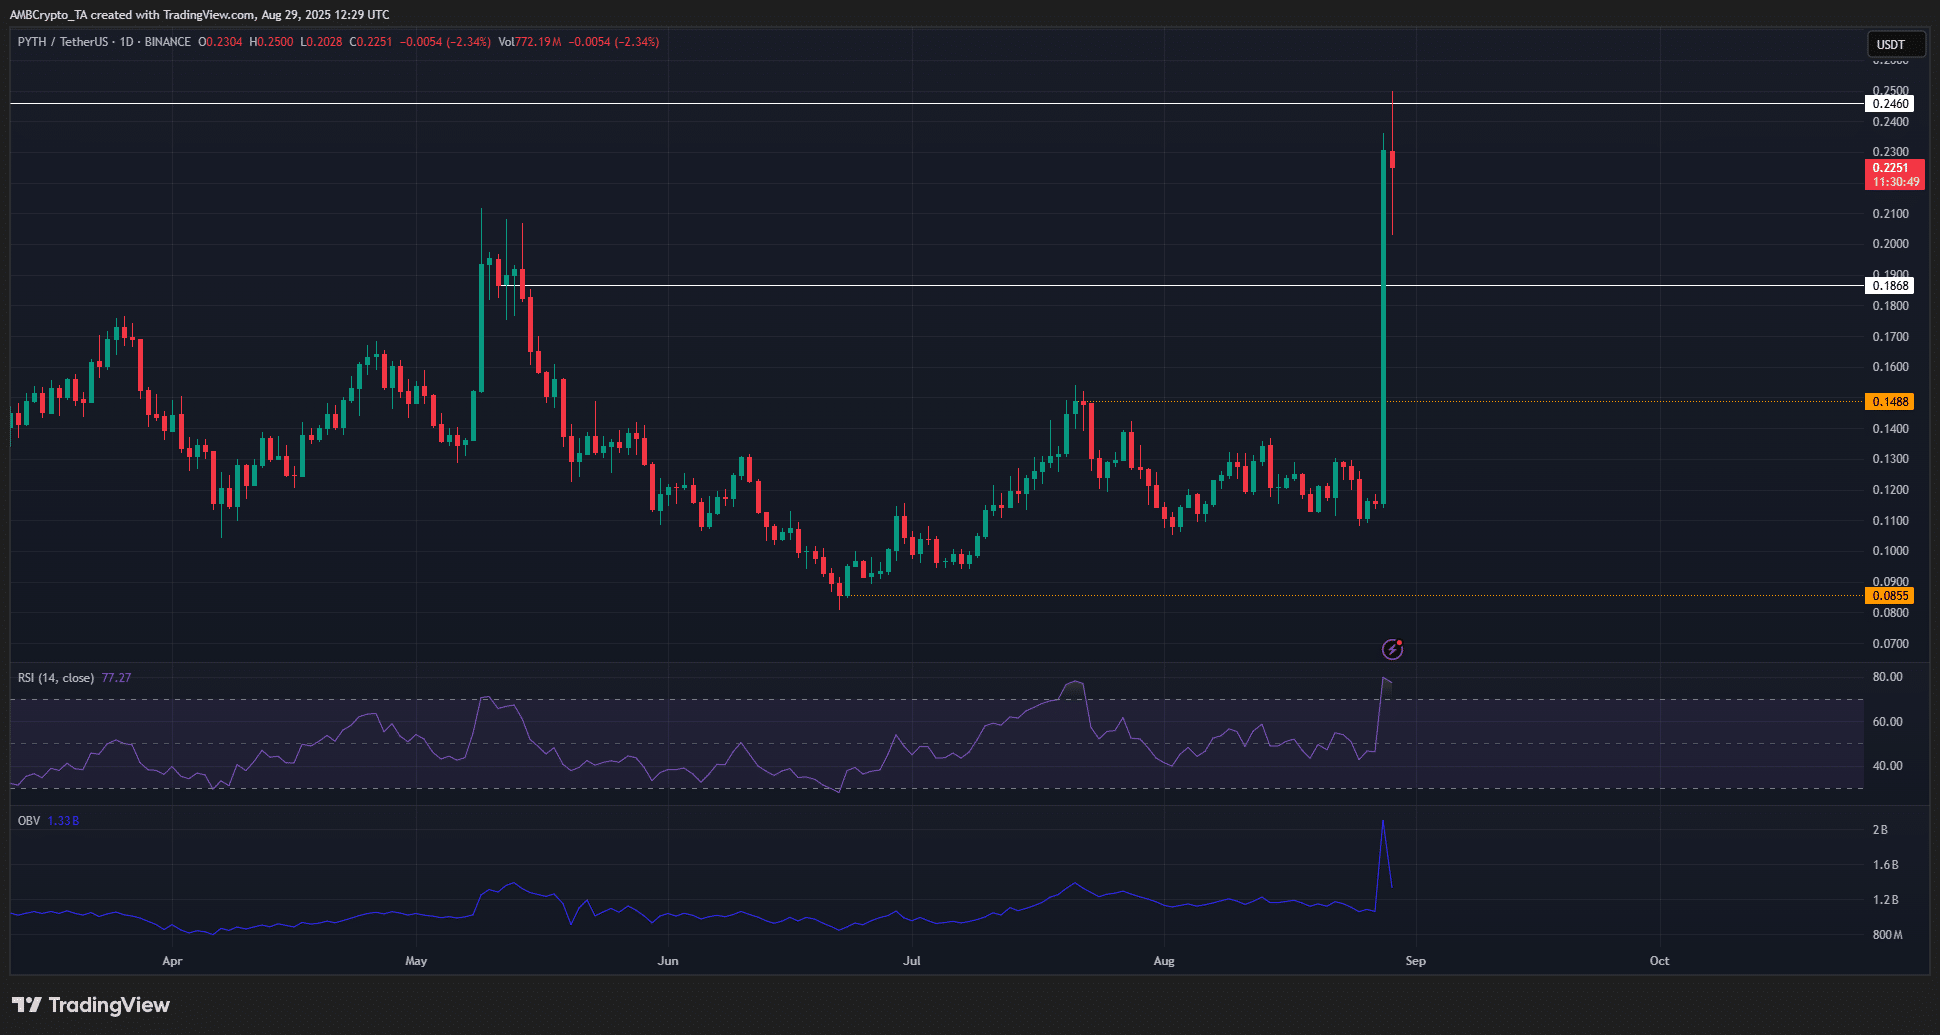1940x1035 pixels.
Task: Click the Sep label on time axis
Action: click(x=1415, y=961)
